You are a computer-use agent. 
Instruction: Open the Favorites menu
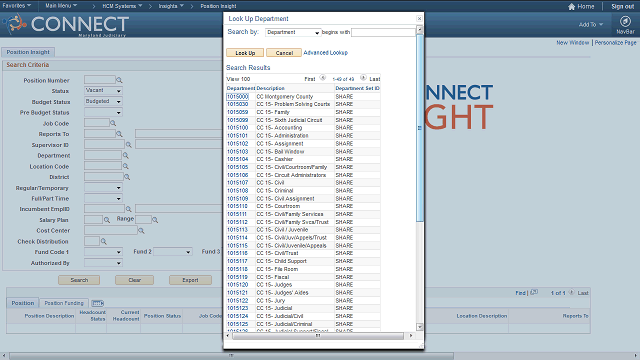click(x=17, y=6)
